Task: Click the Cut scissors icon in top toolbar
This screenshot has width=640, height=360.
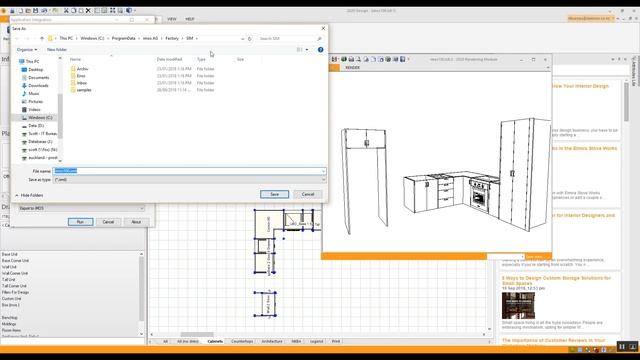Action: point(66,11)
